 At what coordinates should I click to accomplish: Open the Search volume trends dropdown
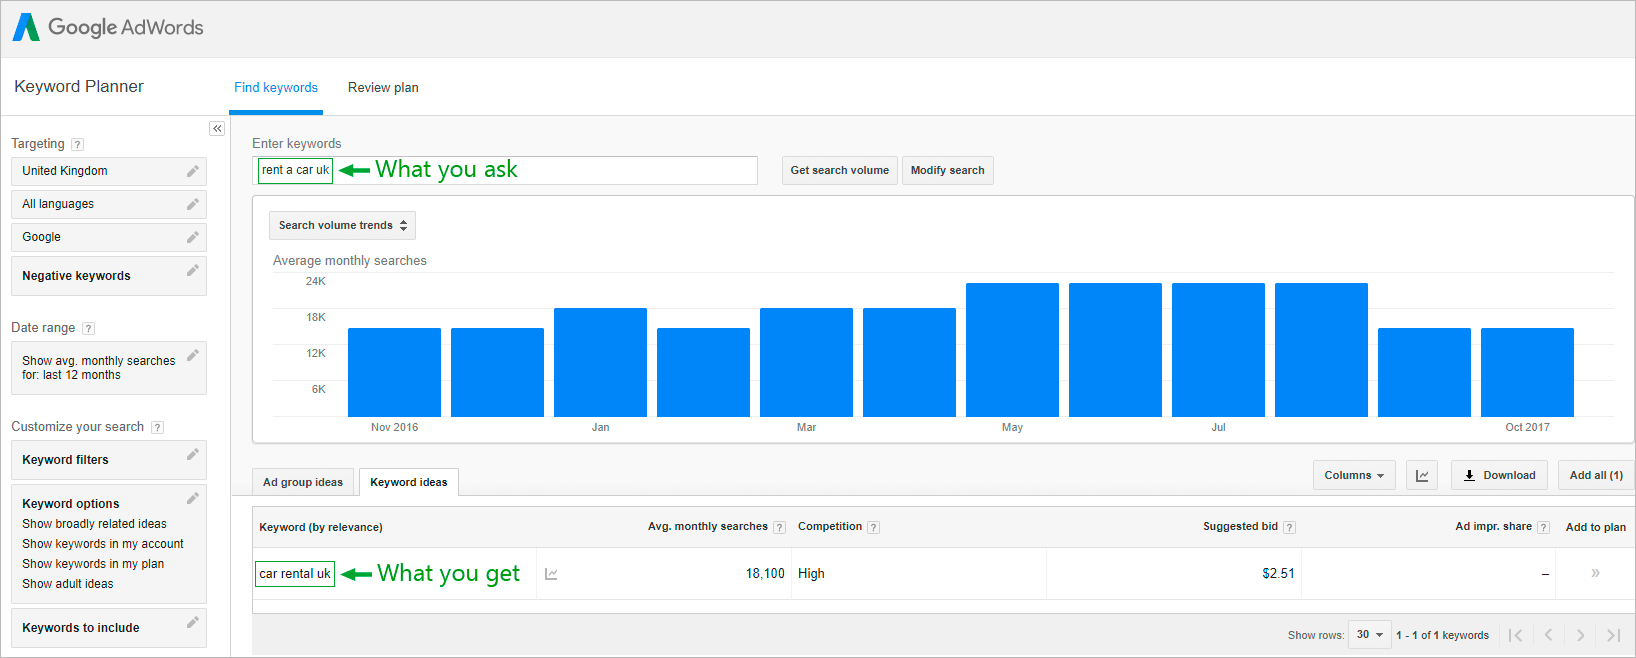[x=342, y=225]
